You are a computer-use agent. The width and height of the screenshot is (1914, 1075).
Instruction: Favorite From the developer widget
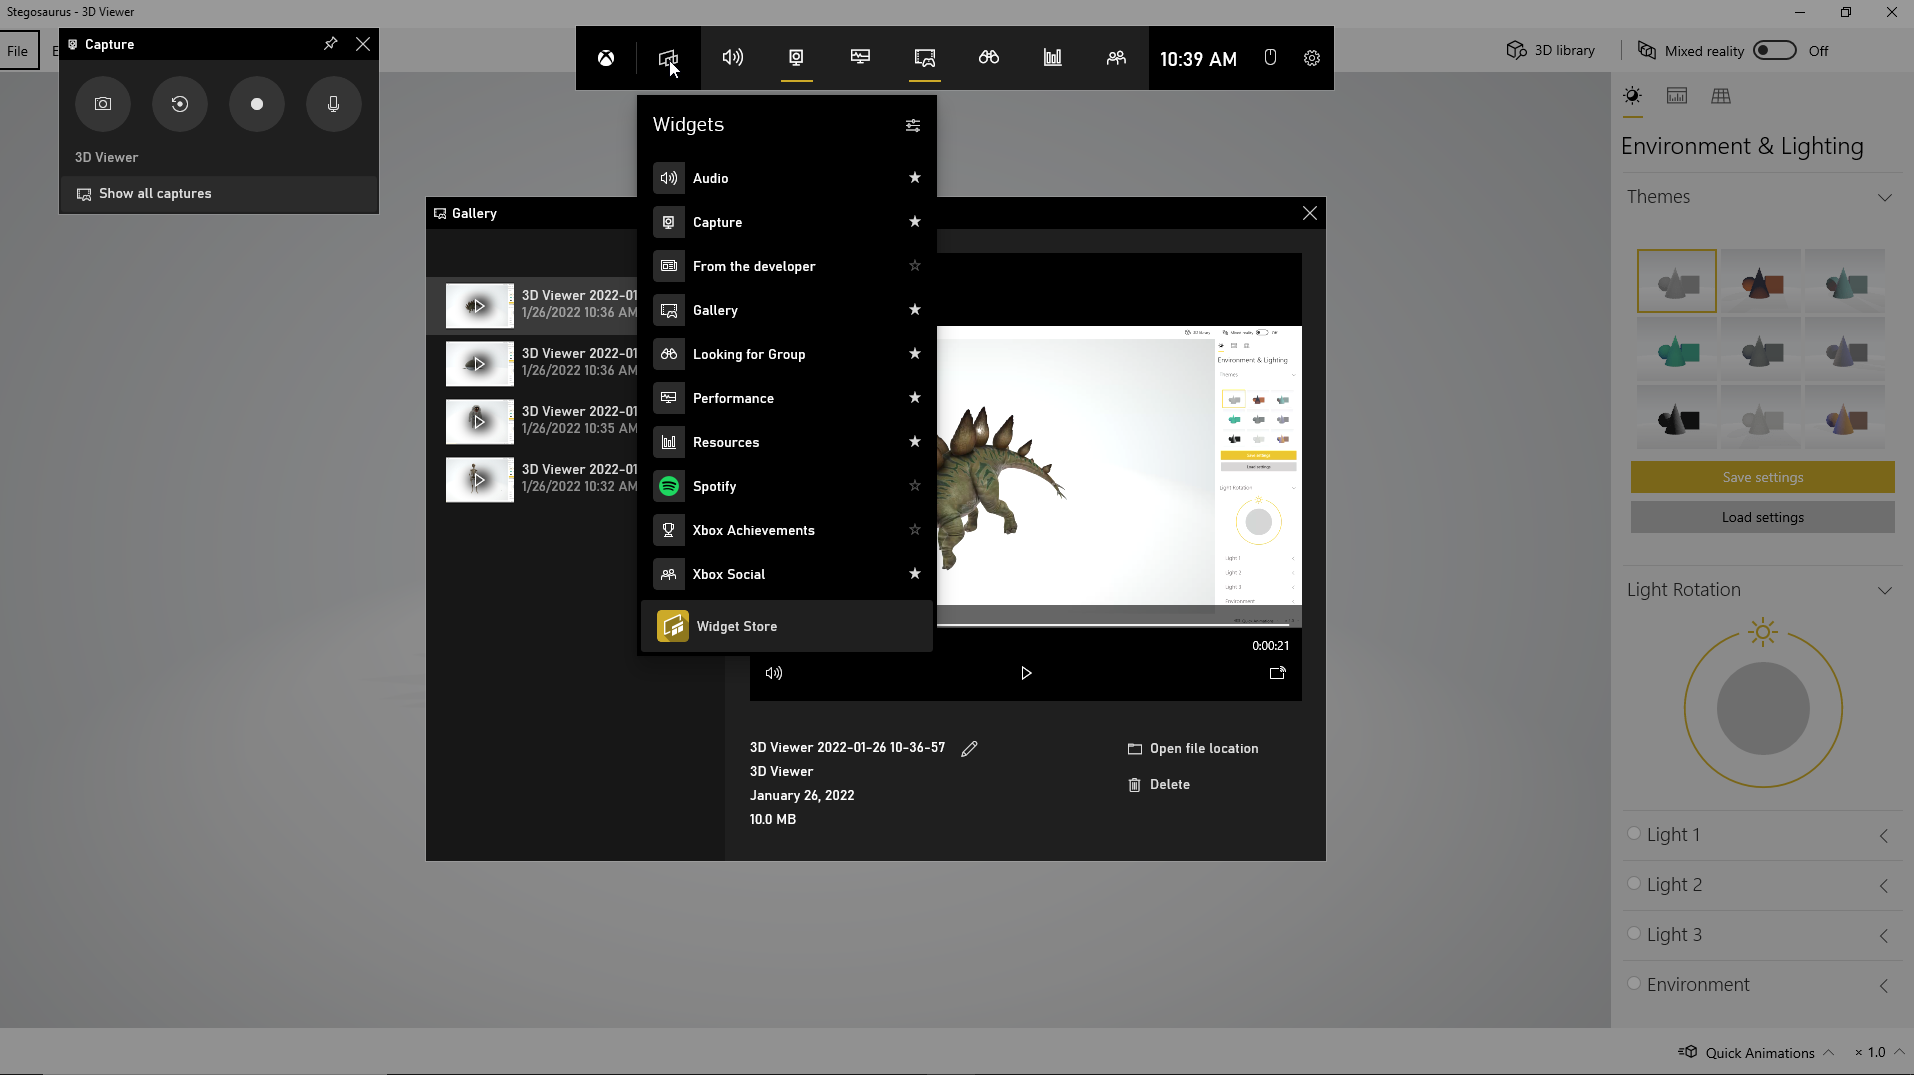click(x=914, y=266)
